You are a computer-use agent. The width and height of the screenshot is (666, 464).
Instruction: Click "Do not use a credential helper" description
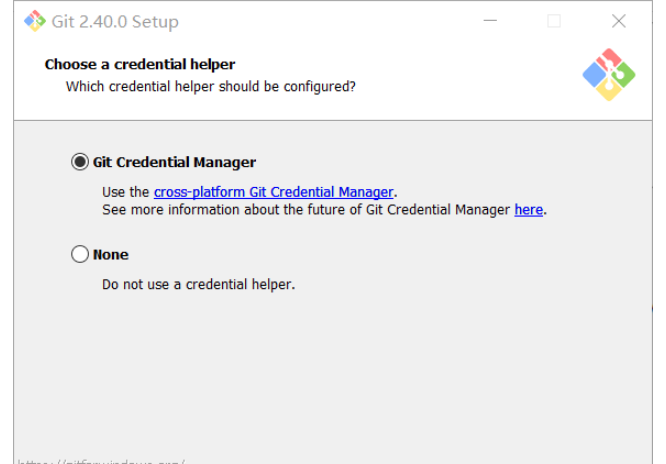click(x=198, y=284)
